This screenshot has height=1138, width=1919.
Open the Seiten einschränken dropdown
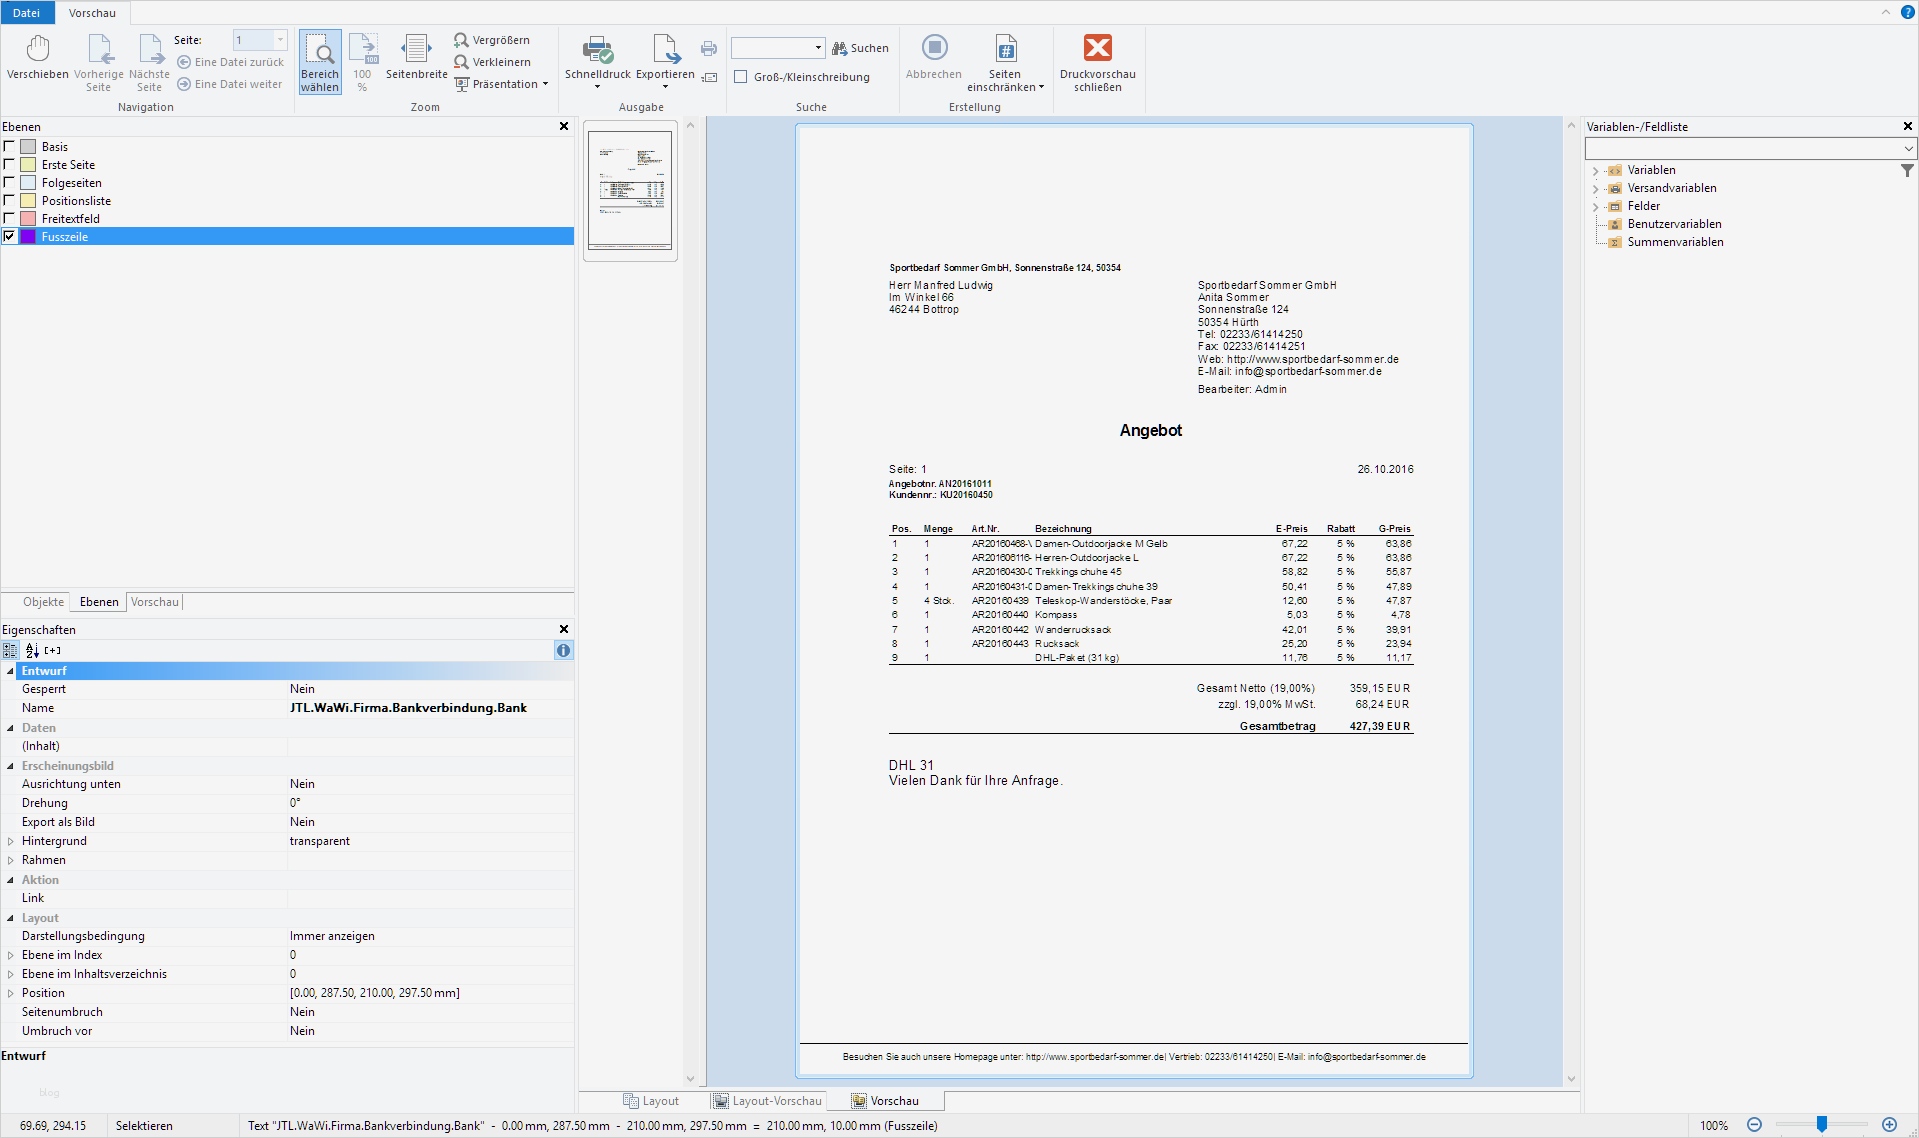(x=1005, y=64)
